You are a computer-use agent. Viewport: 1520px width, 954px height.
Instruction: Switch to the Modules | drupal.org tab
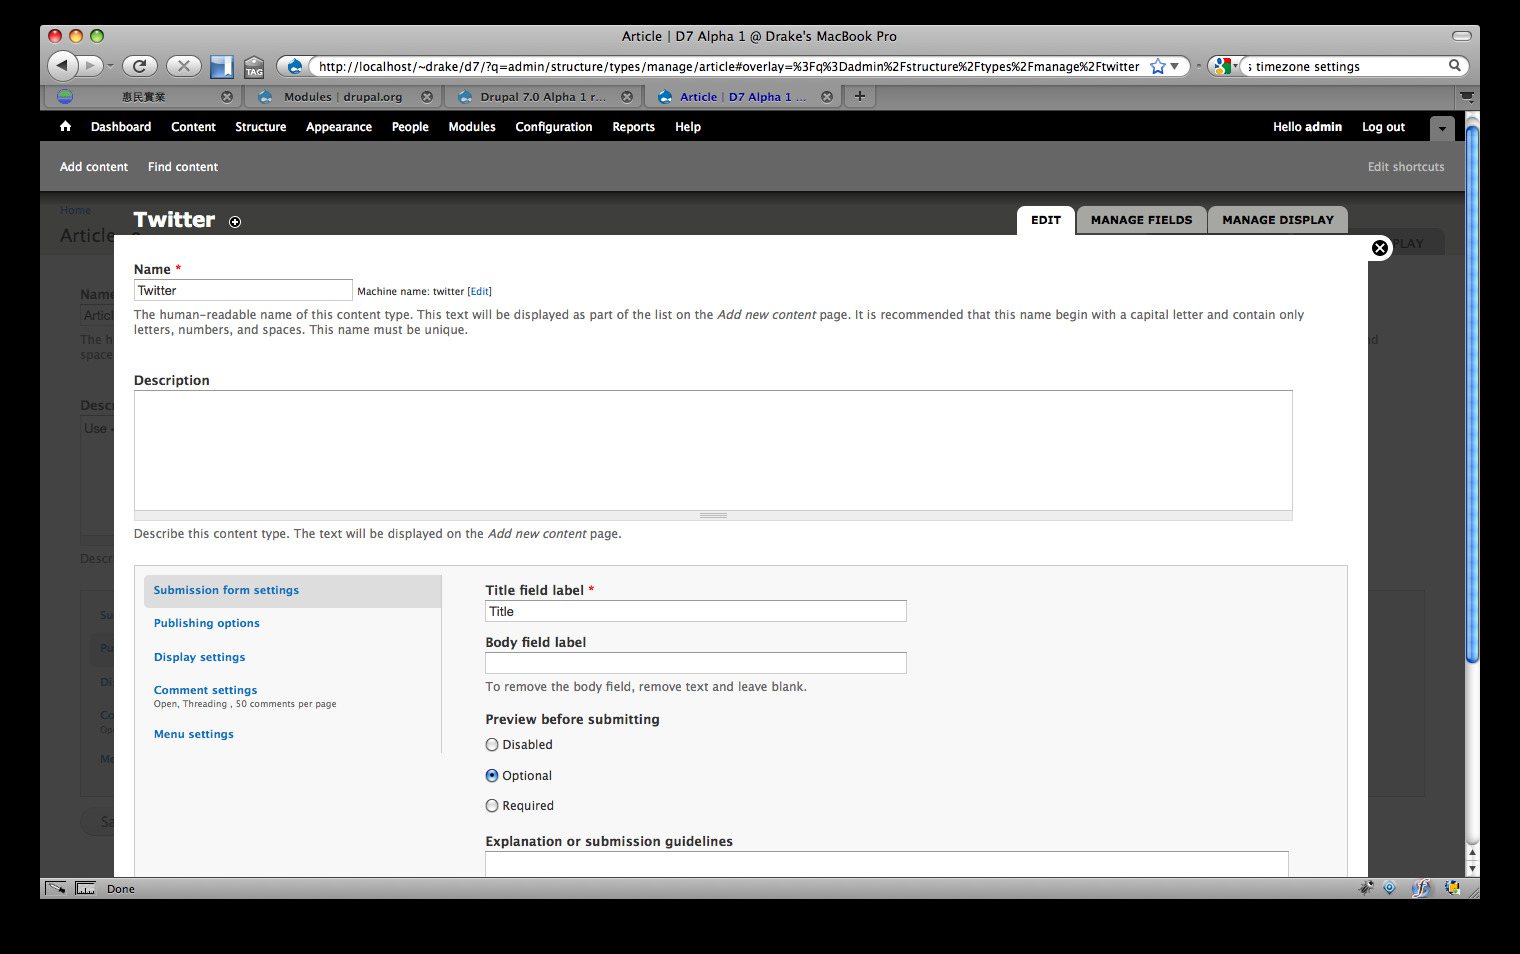click(343, 97)
